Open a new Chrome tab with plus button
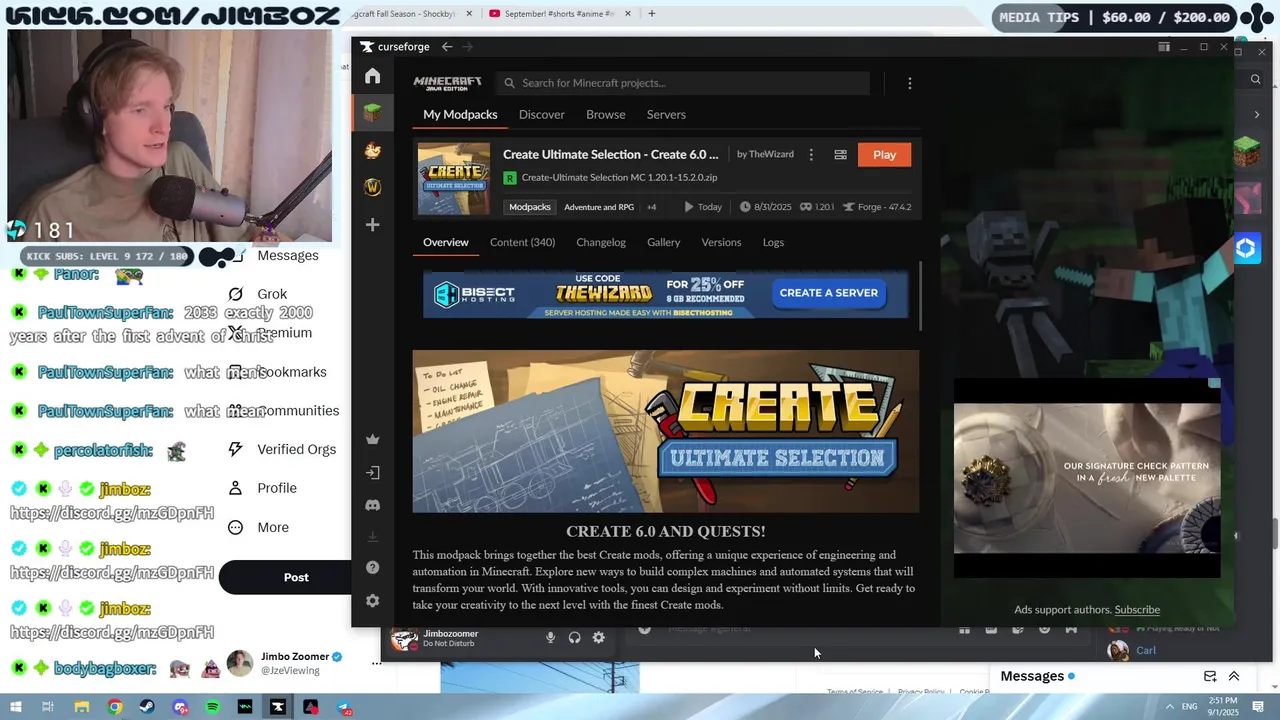Screen dimensions: 1280x720 pyautogui.click(x=651, y=14)
